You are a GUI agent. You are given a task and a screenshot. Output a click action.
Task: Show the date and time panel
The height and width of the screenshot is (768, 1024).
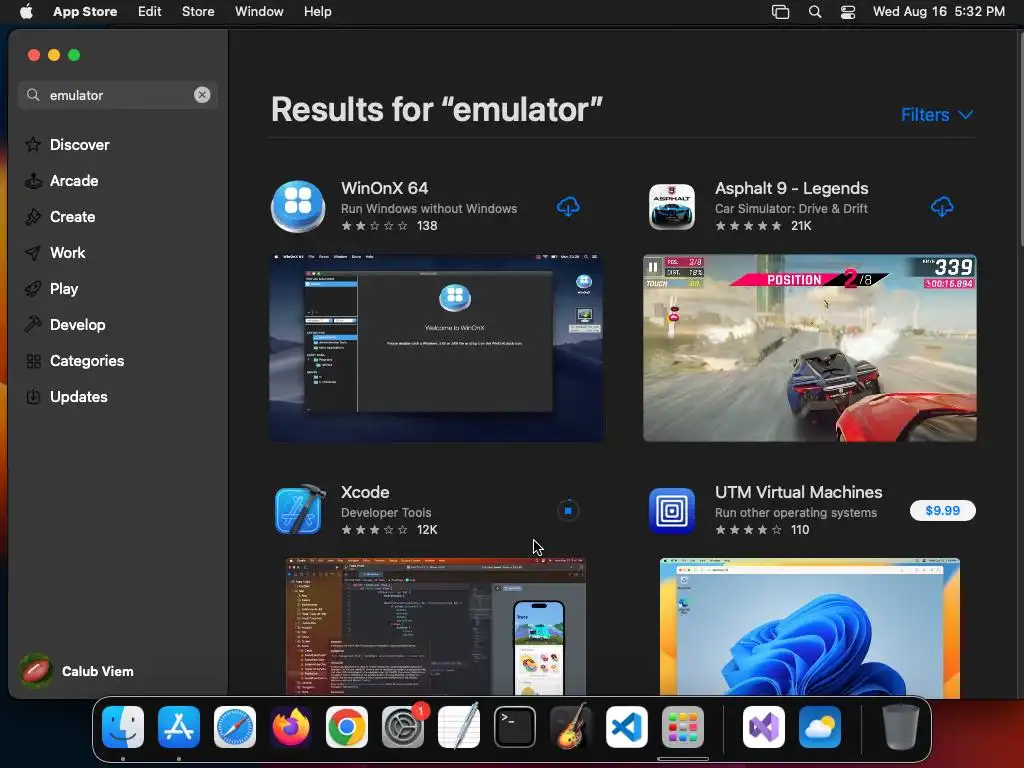pos(938,11)
